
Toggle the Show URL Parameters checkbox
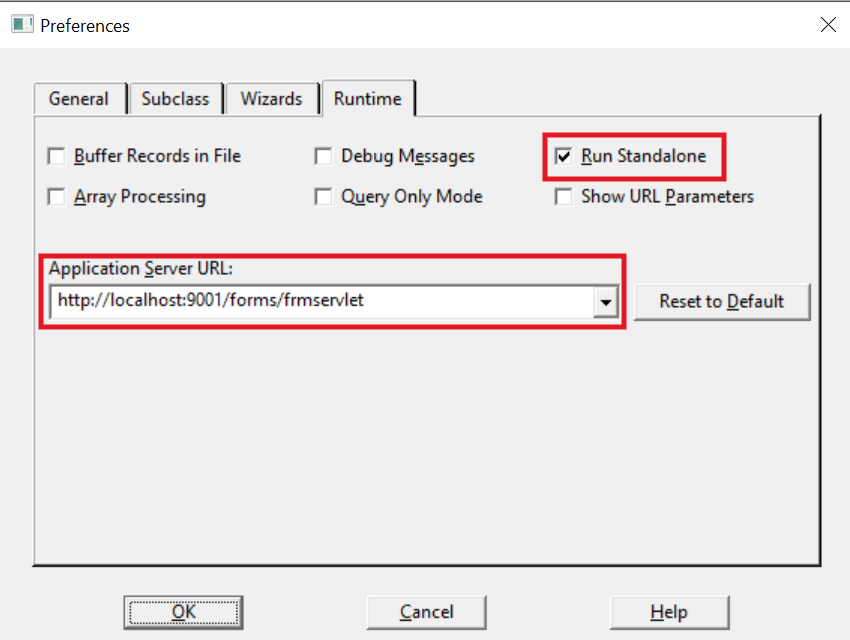tap(564, 197)
